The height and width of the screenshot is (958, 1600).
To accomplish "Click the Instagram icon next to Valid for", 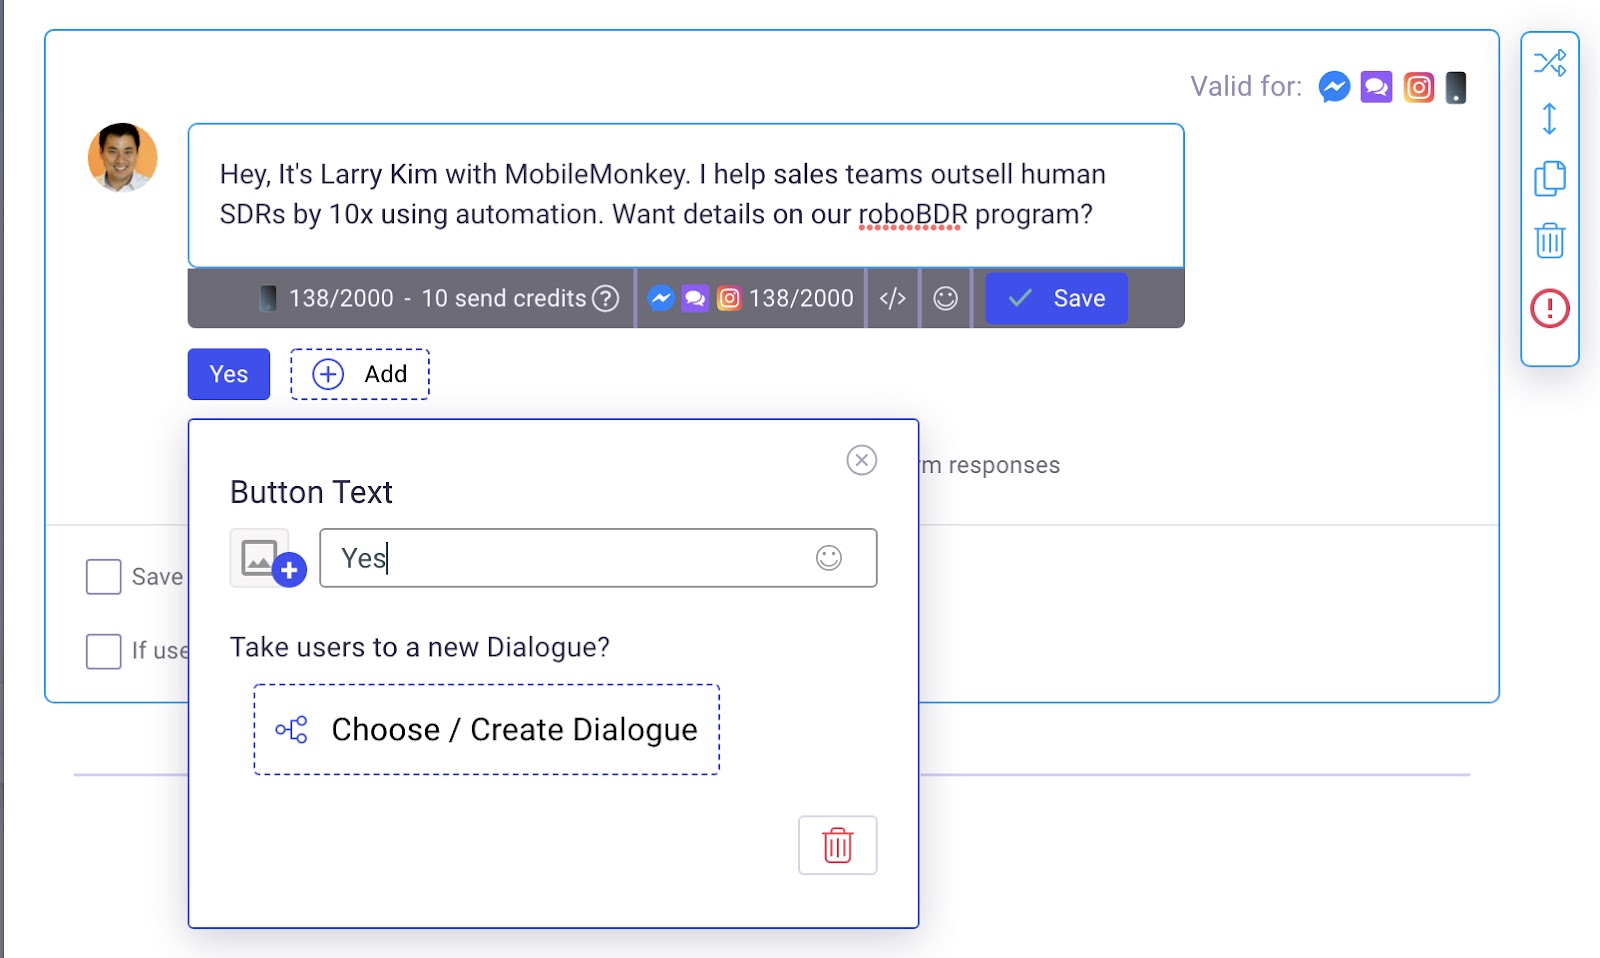I will (x=1418, y=87).
